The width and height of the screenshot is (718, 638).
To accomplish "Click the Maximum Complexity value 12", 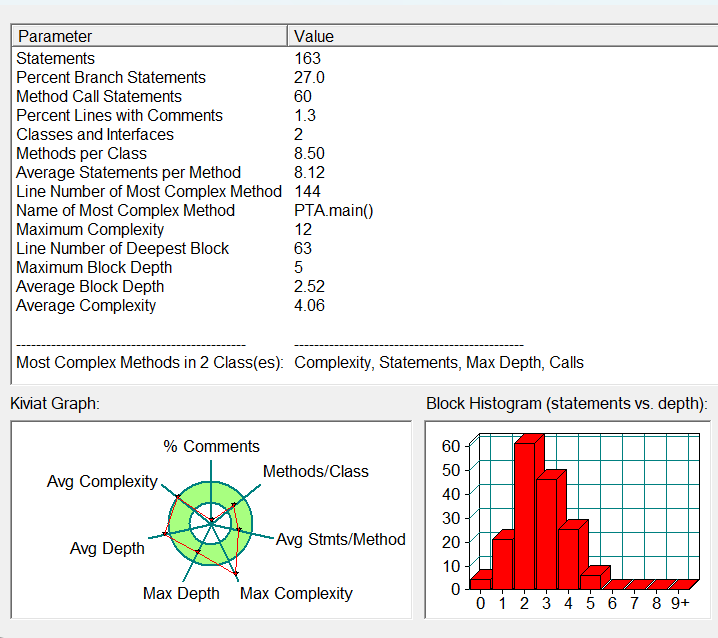I will (x=303, y=229).
